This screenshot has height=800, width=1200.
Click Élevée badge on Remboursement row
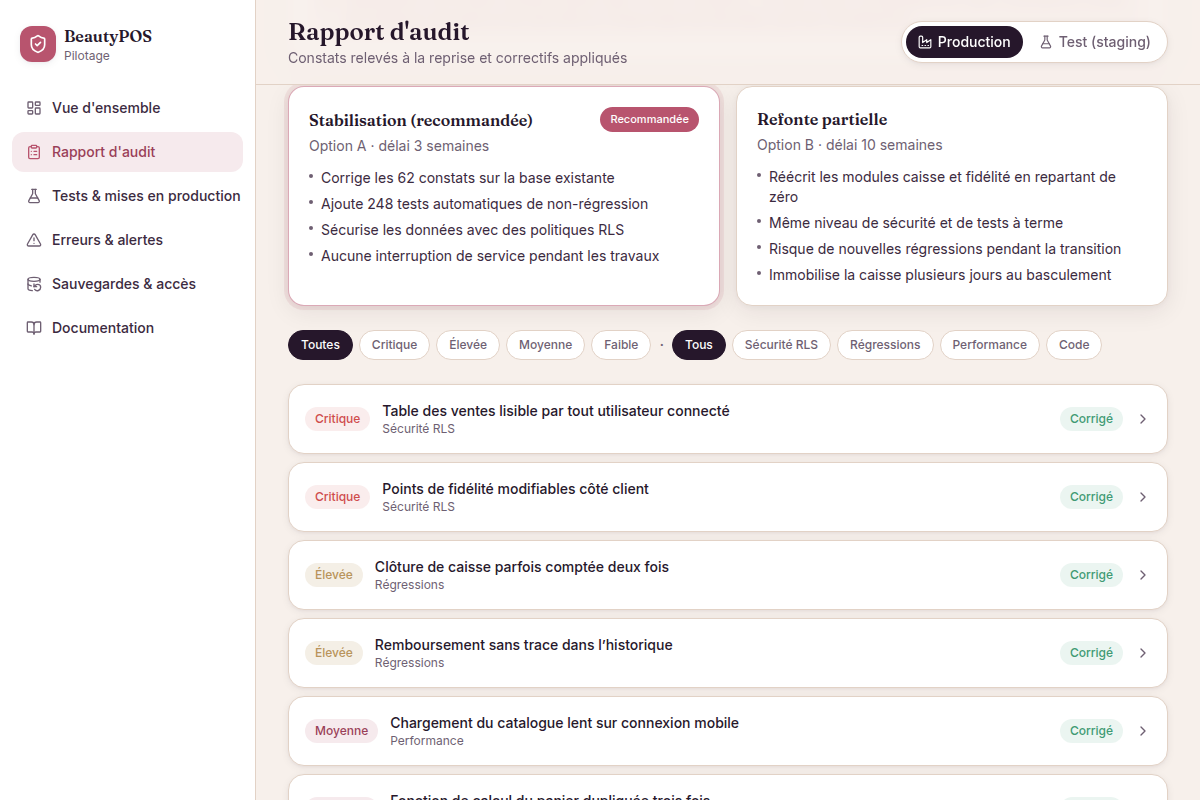click(x=334, y=653)
